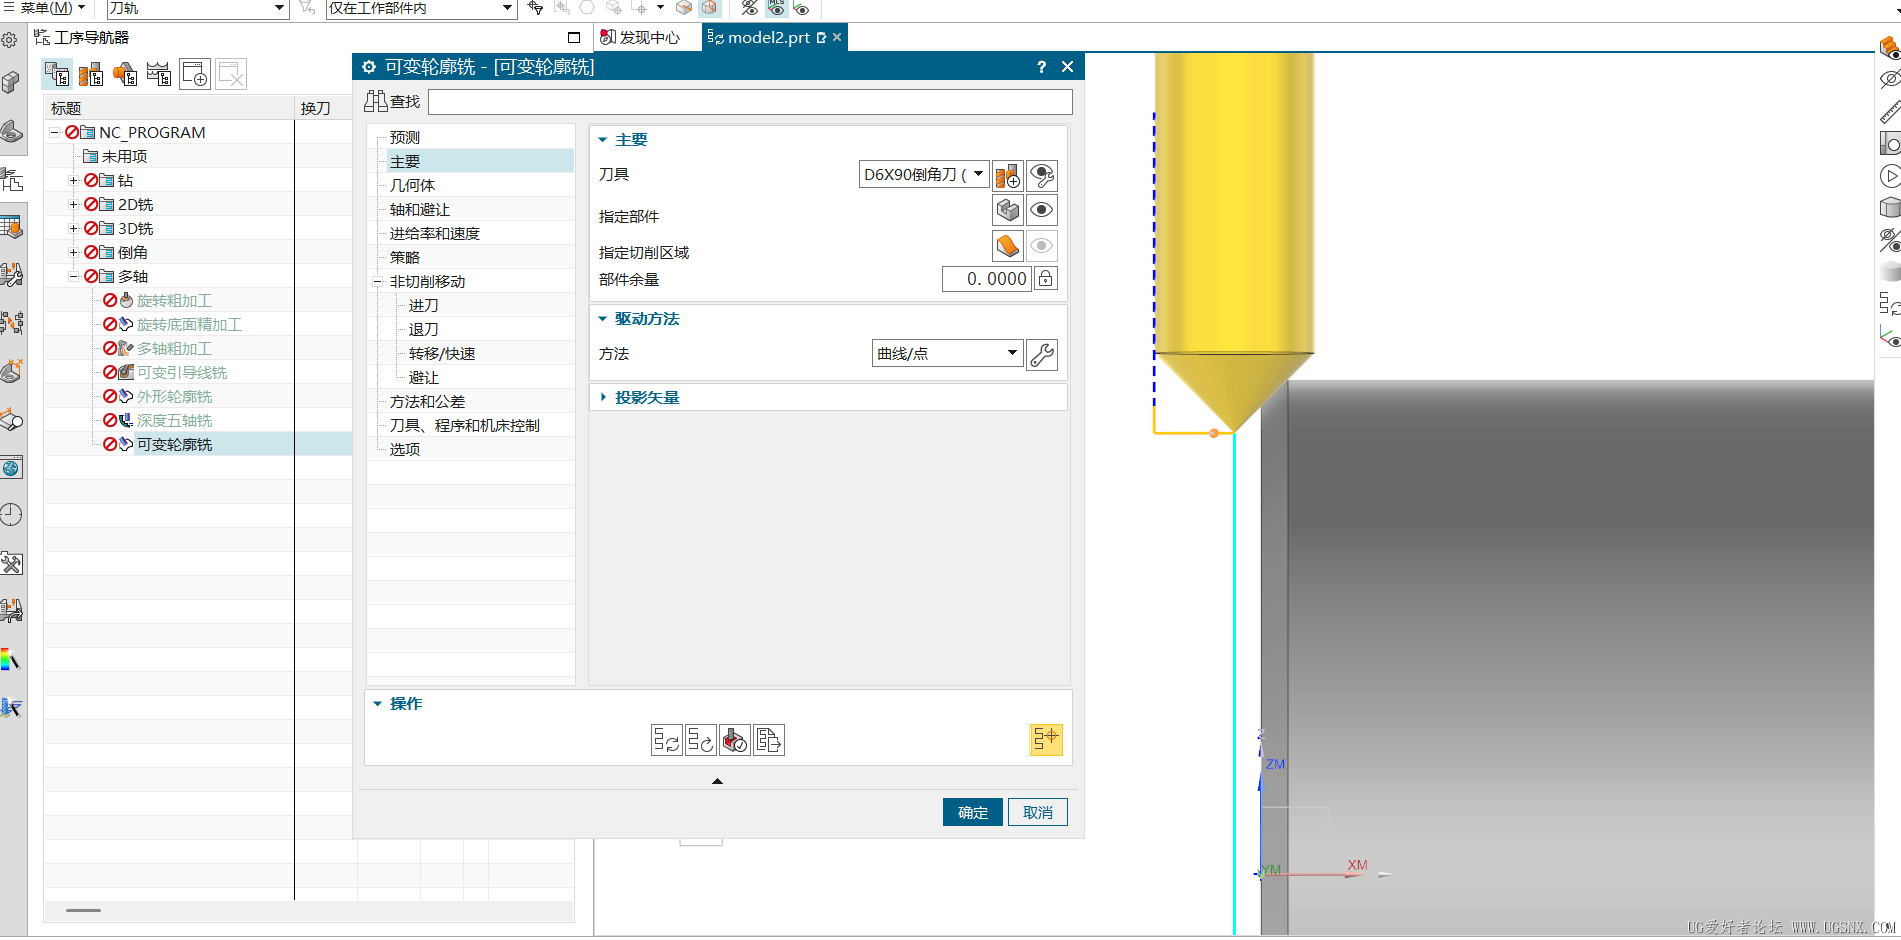The image size is (1901, 940).
Task: Select 几何体 in the dialog tree
Action: (x=412, y=186)
